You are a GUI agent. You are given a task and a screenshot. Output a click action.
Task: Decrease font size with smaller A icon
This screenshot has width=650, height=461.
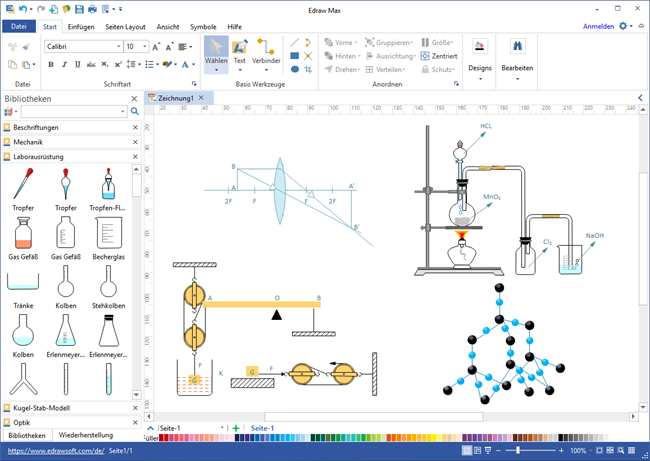(x=169, y=47)
